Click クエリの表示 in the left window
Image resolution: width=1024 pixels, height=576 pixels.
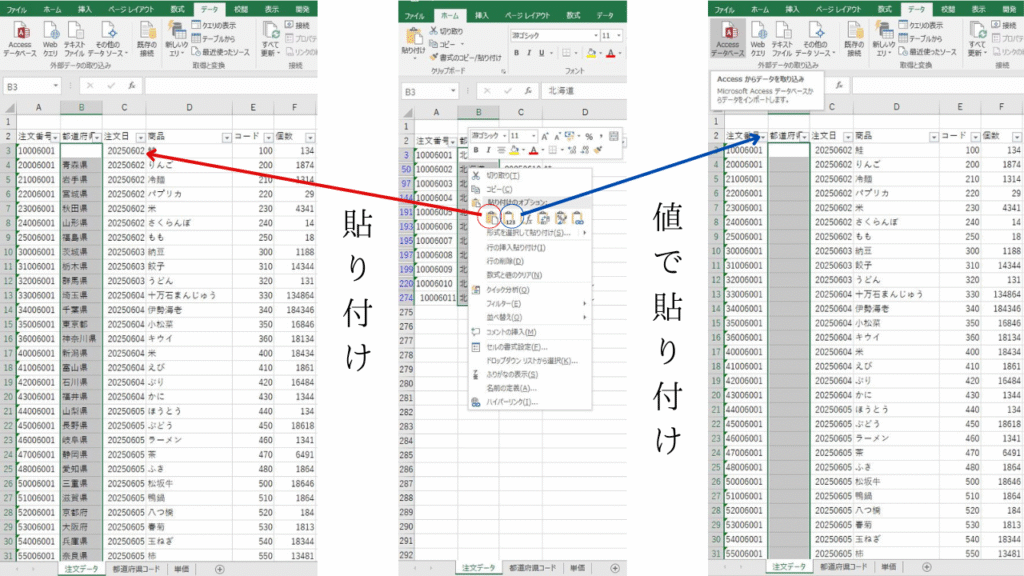point(214,25)
